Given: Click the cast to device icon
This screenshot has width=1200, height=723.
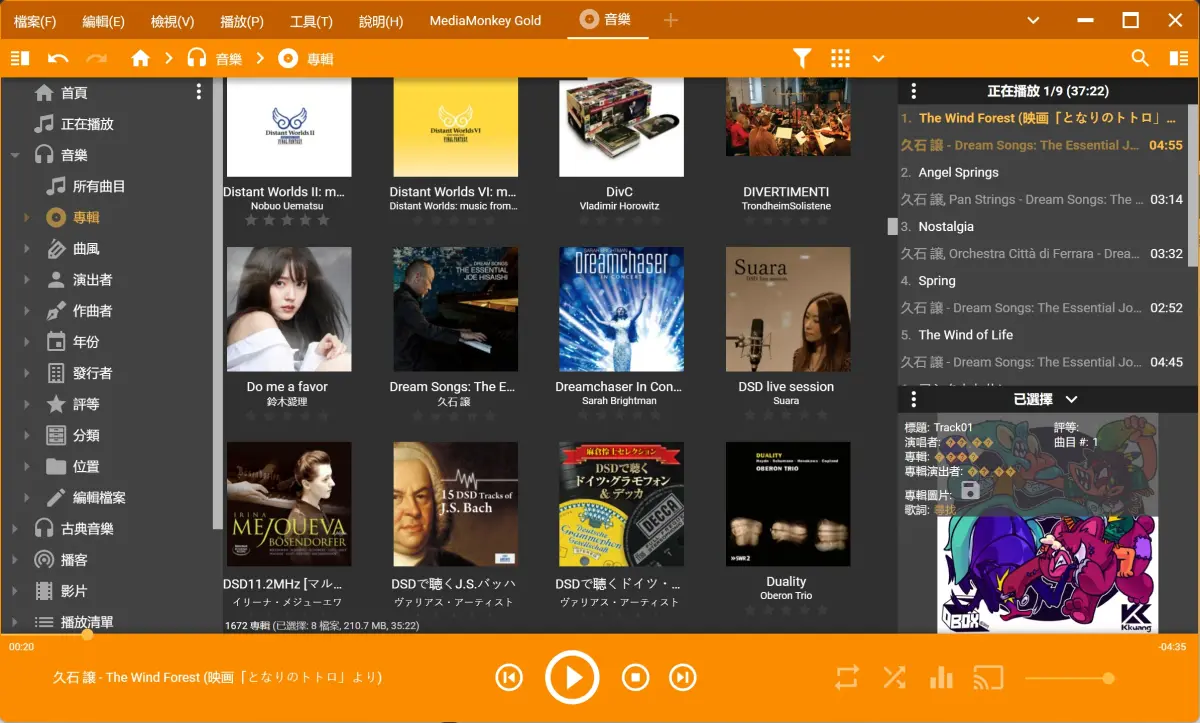Looking at the screenshot, I should pos(988,678).
